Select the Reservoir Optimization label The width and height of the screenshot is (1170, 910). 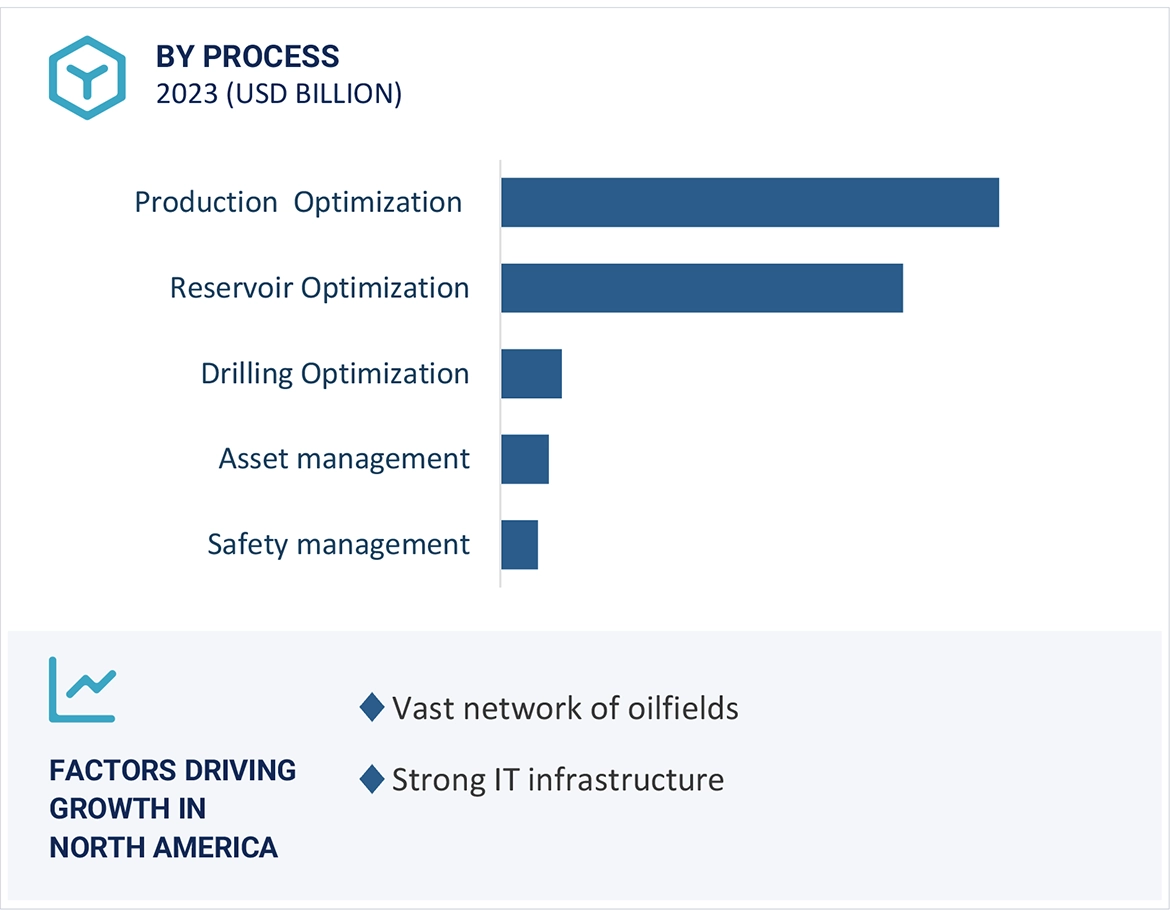[x=319, y=288]
